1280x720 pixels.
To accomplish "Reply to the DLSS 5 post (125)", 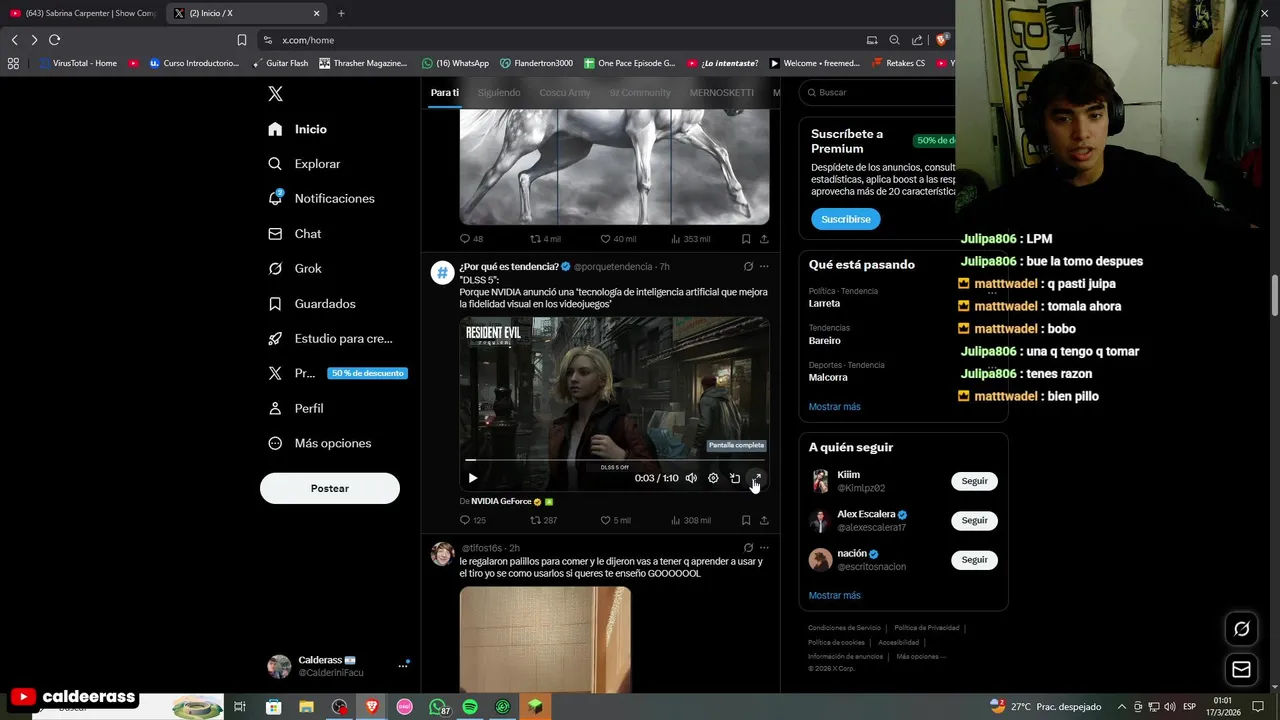I will [472, 520].
